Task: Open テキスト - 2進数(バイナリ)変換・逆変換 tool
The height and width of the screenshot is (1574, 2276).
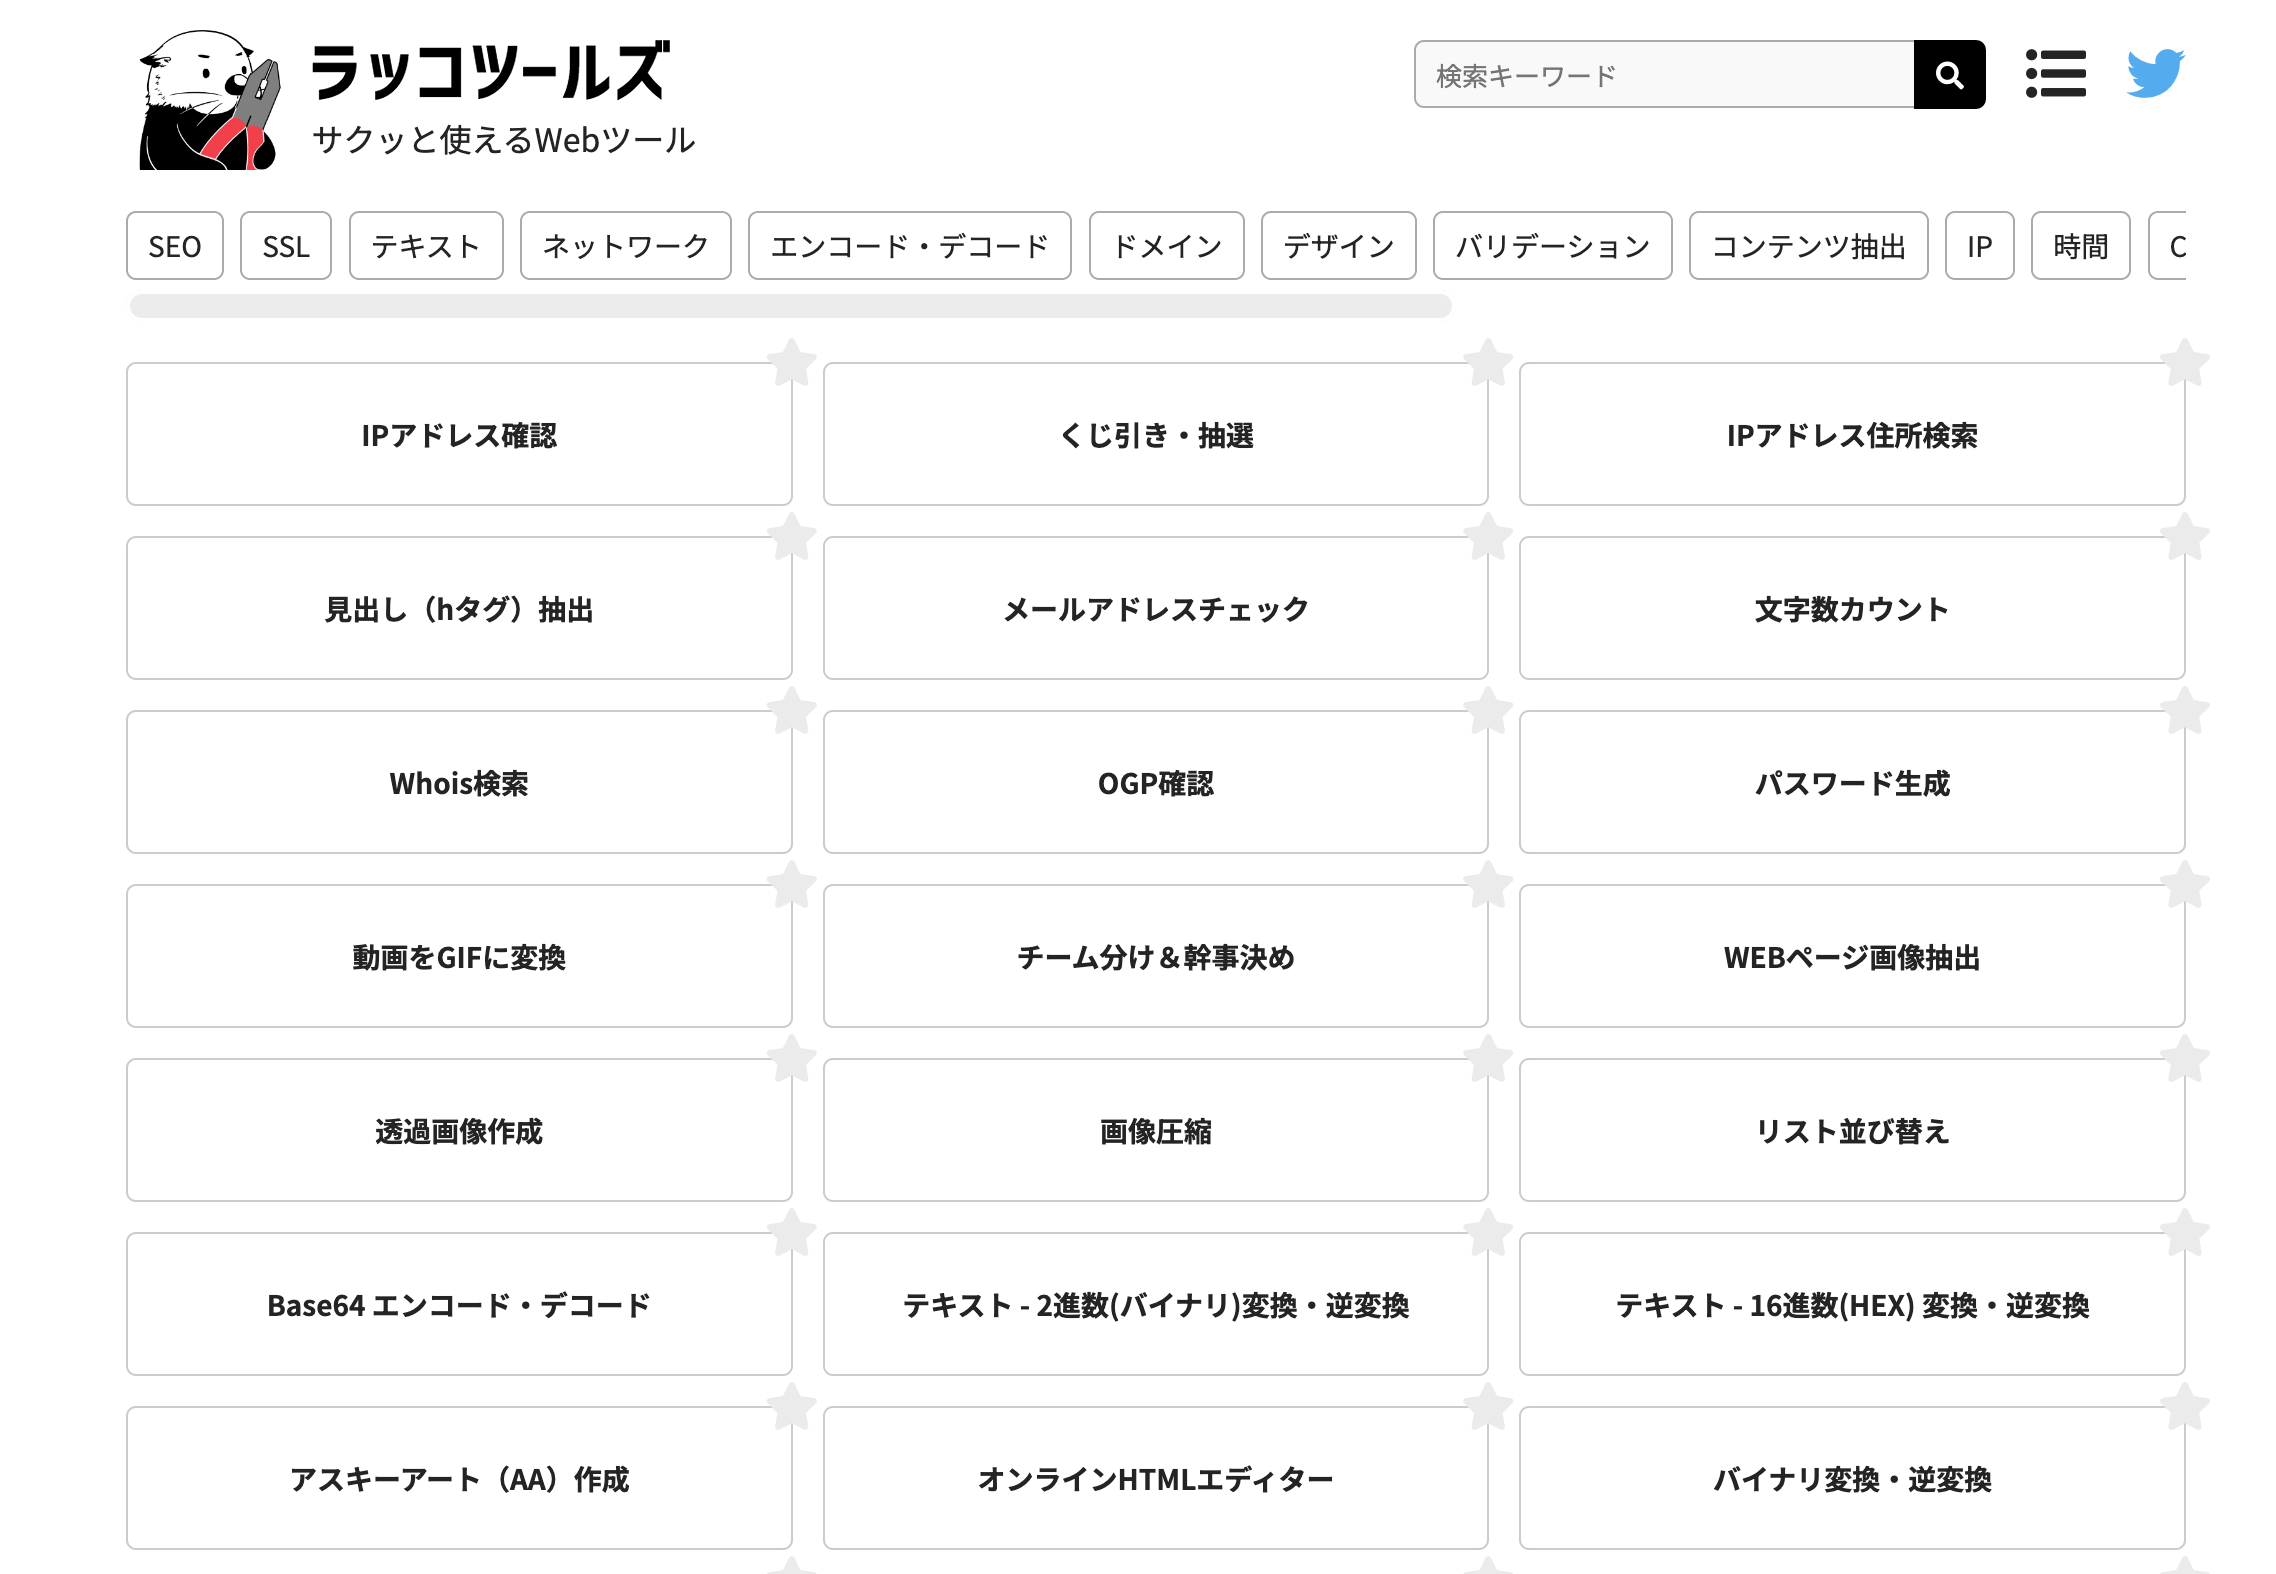Action: (1156, 1305)
